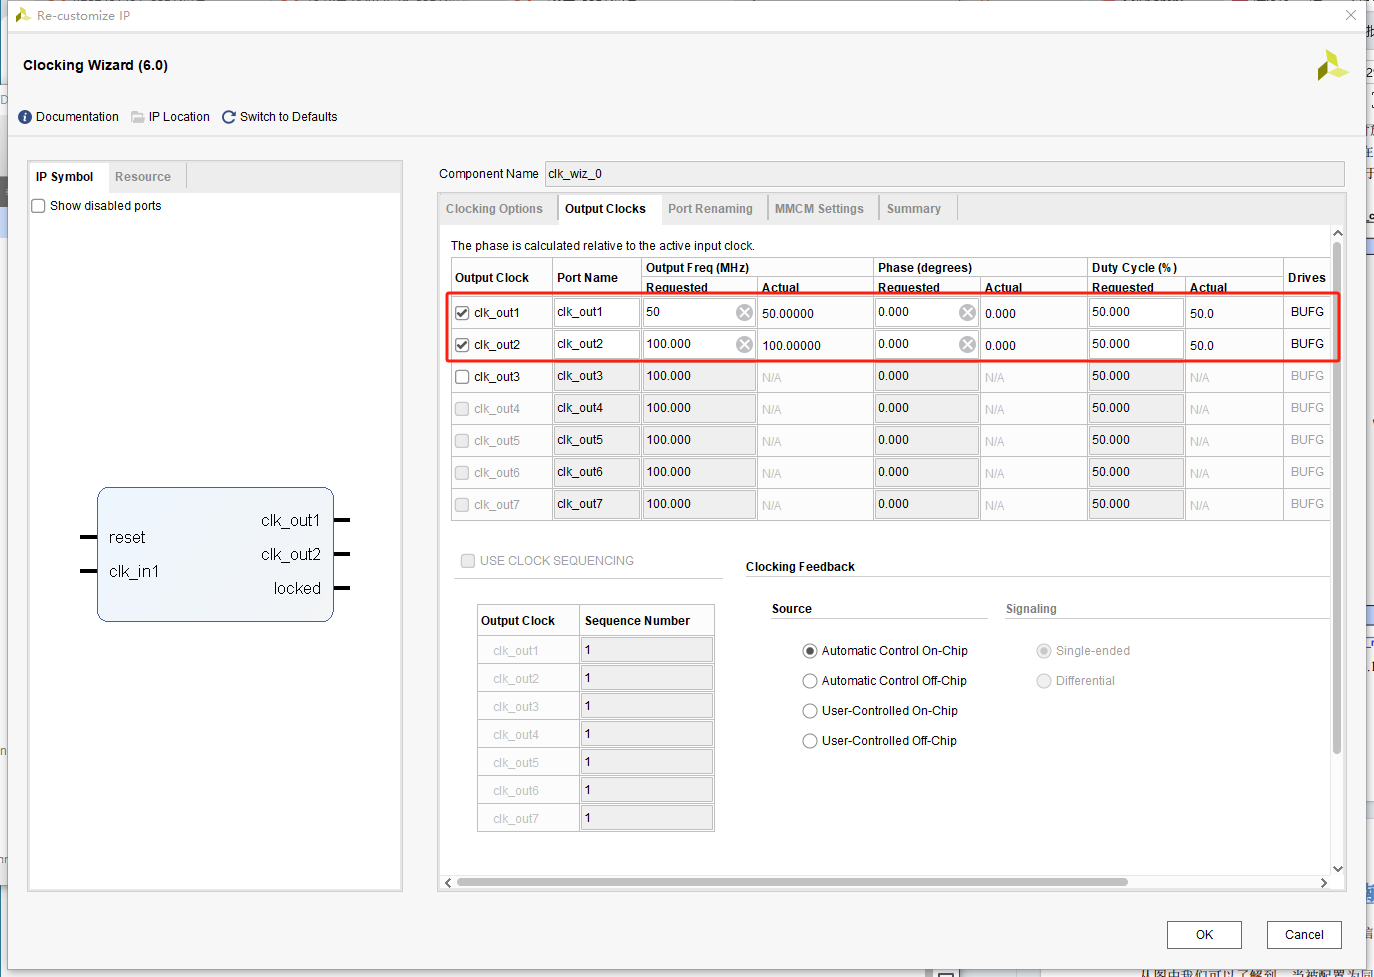Enable the clk_out3 output clock
This screenshot has height=977, width=1374.
coord(462,377)
